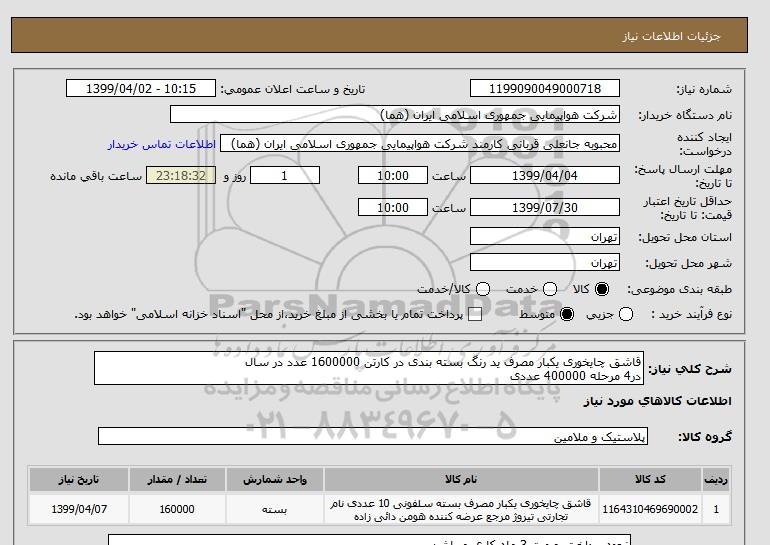The image size is (770, 545).
Task: Click the طبقه بندی موضوعی label
Action: (x=680, y=290)
